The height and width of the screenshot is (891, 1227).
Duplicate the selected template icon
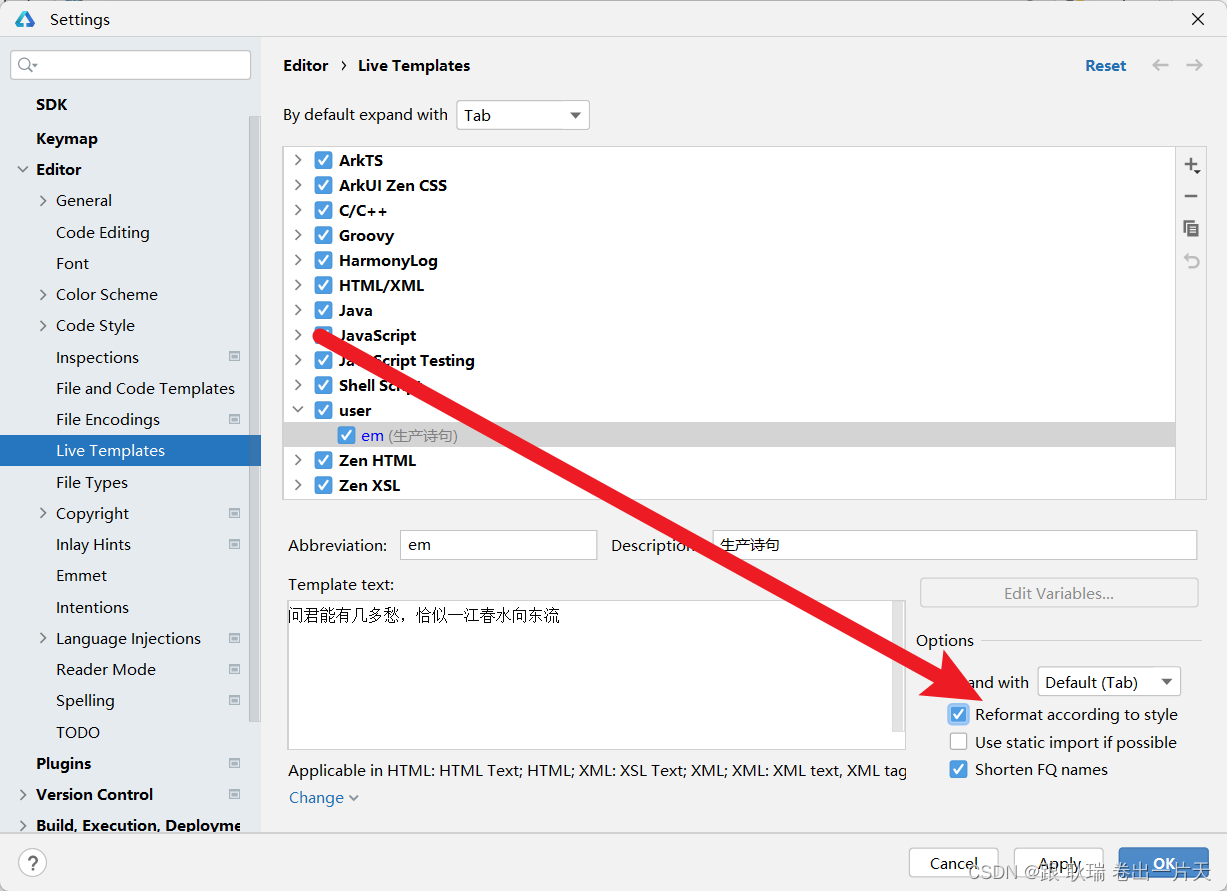pos(1191,229)
